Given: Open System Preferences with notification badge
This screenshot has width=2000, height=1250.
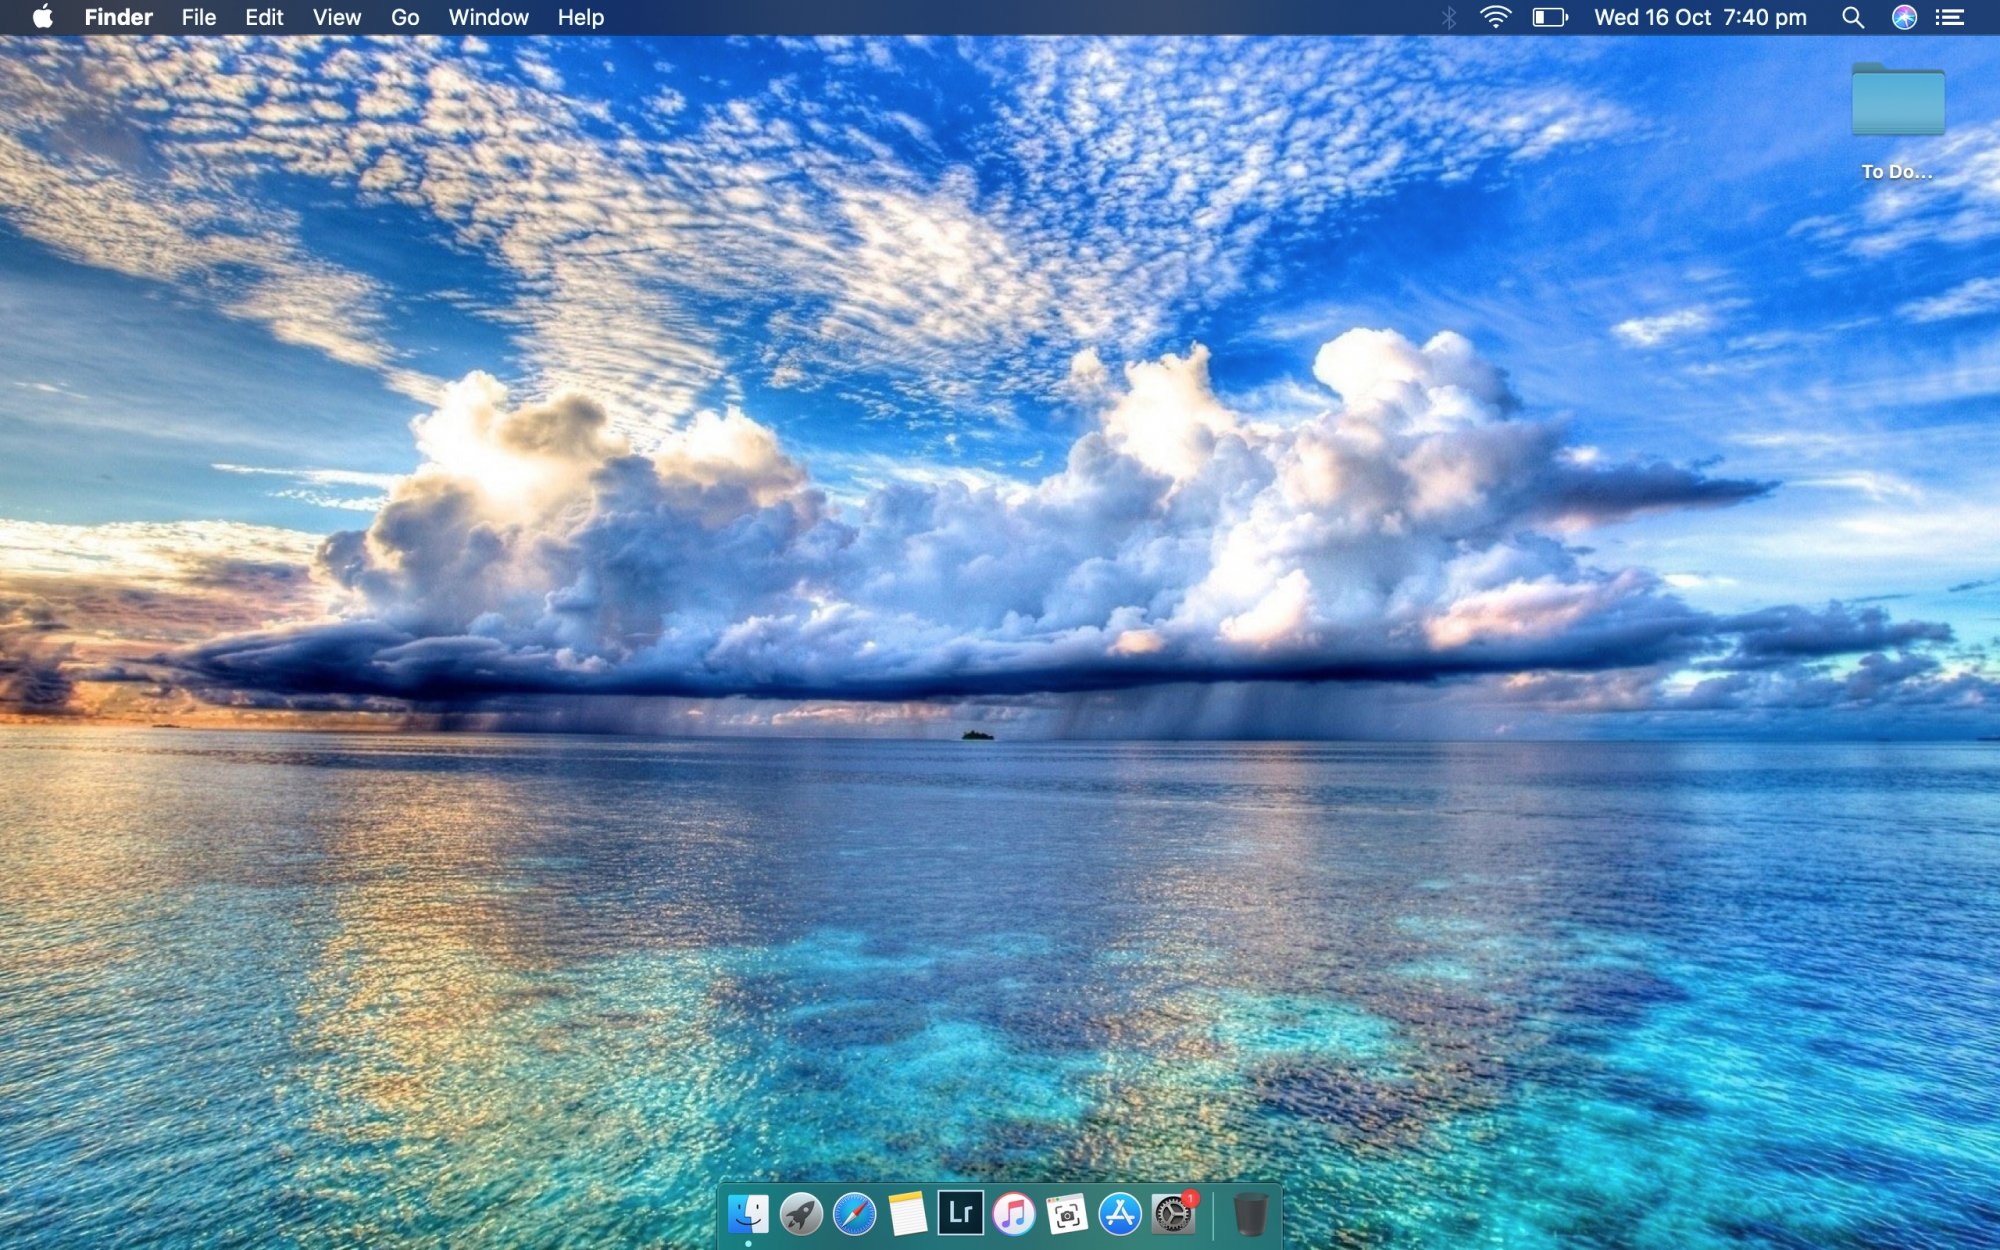Looking at the screenshot, I should (x=1173, y=1214).
